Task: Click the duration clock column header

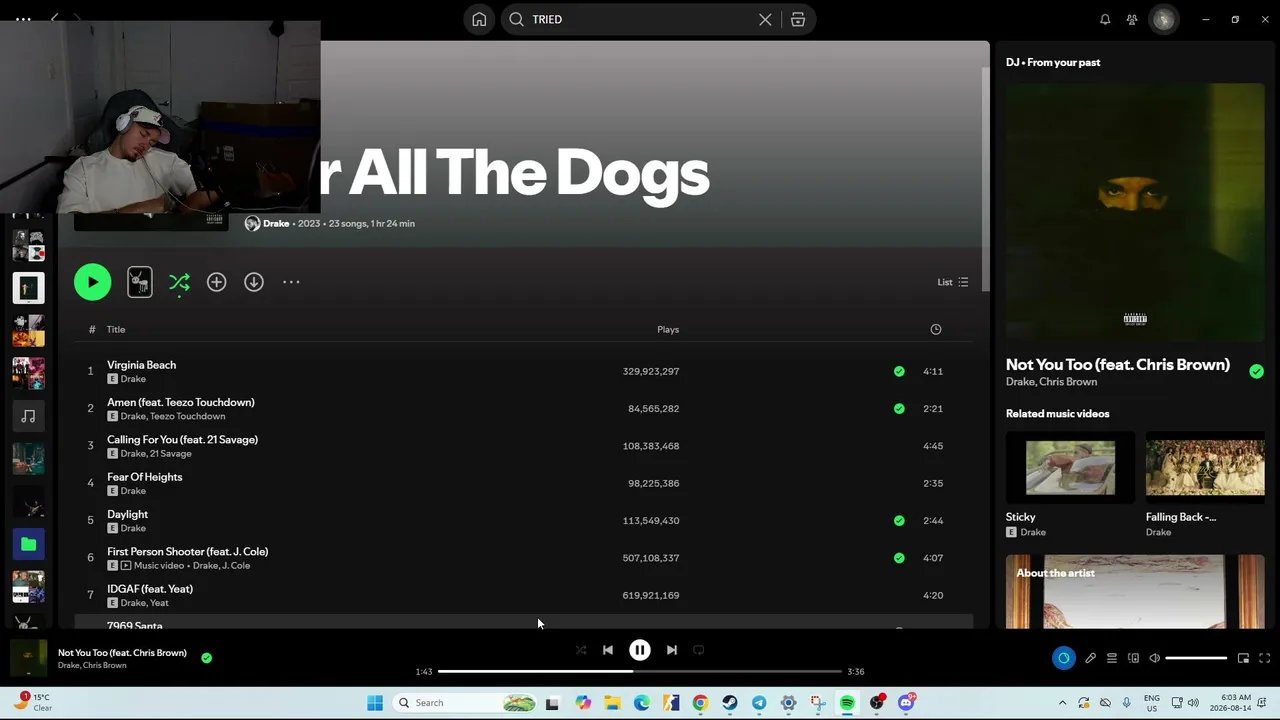Action: point(936,329)
